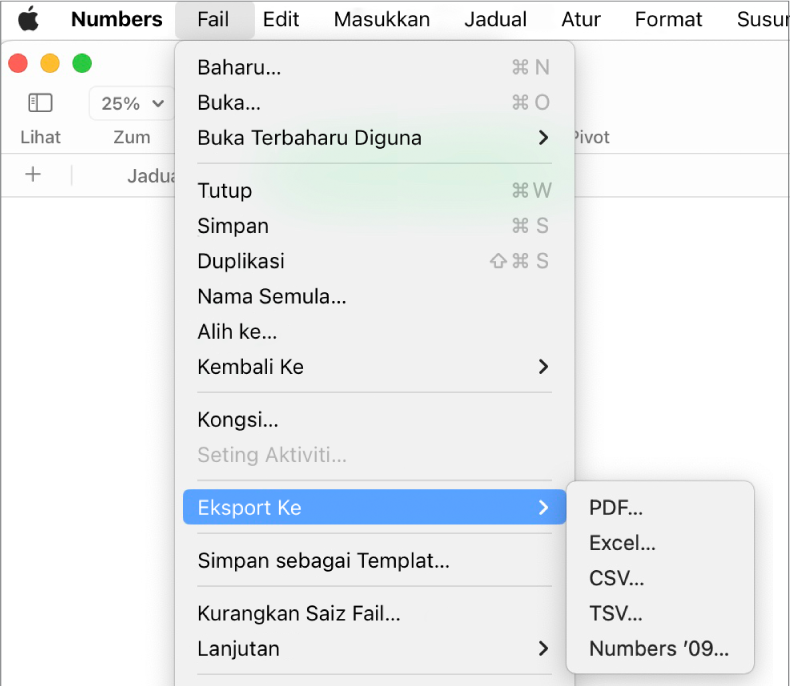The image size is (790, 686).
Task: Expand Buka Terbaharu Diguna submenu
Action: point(374,138)
